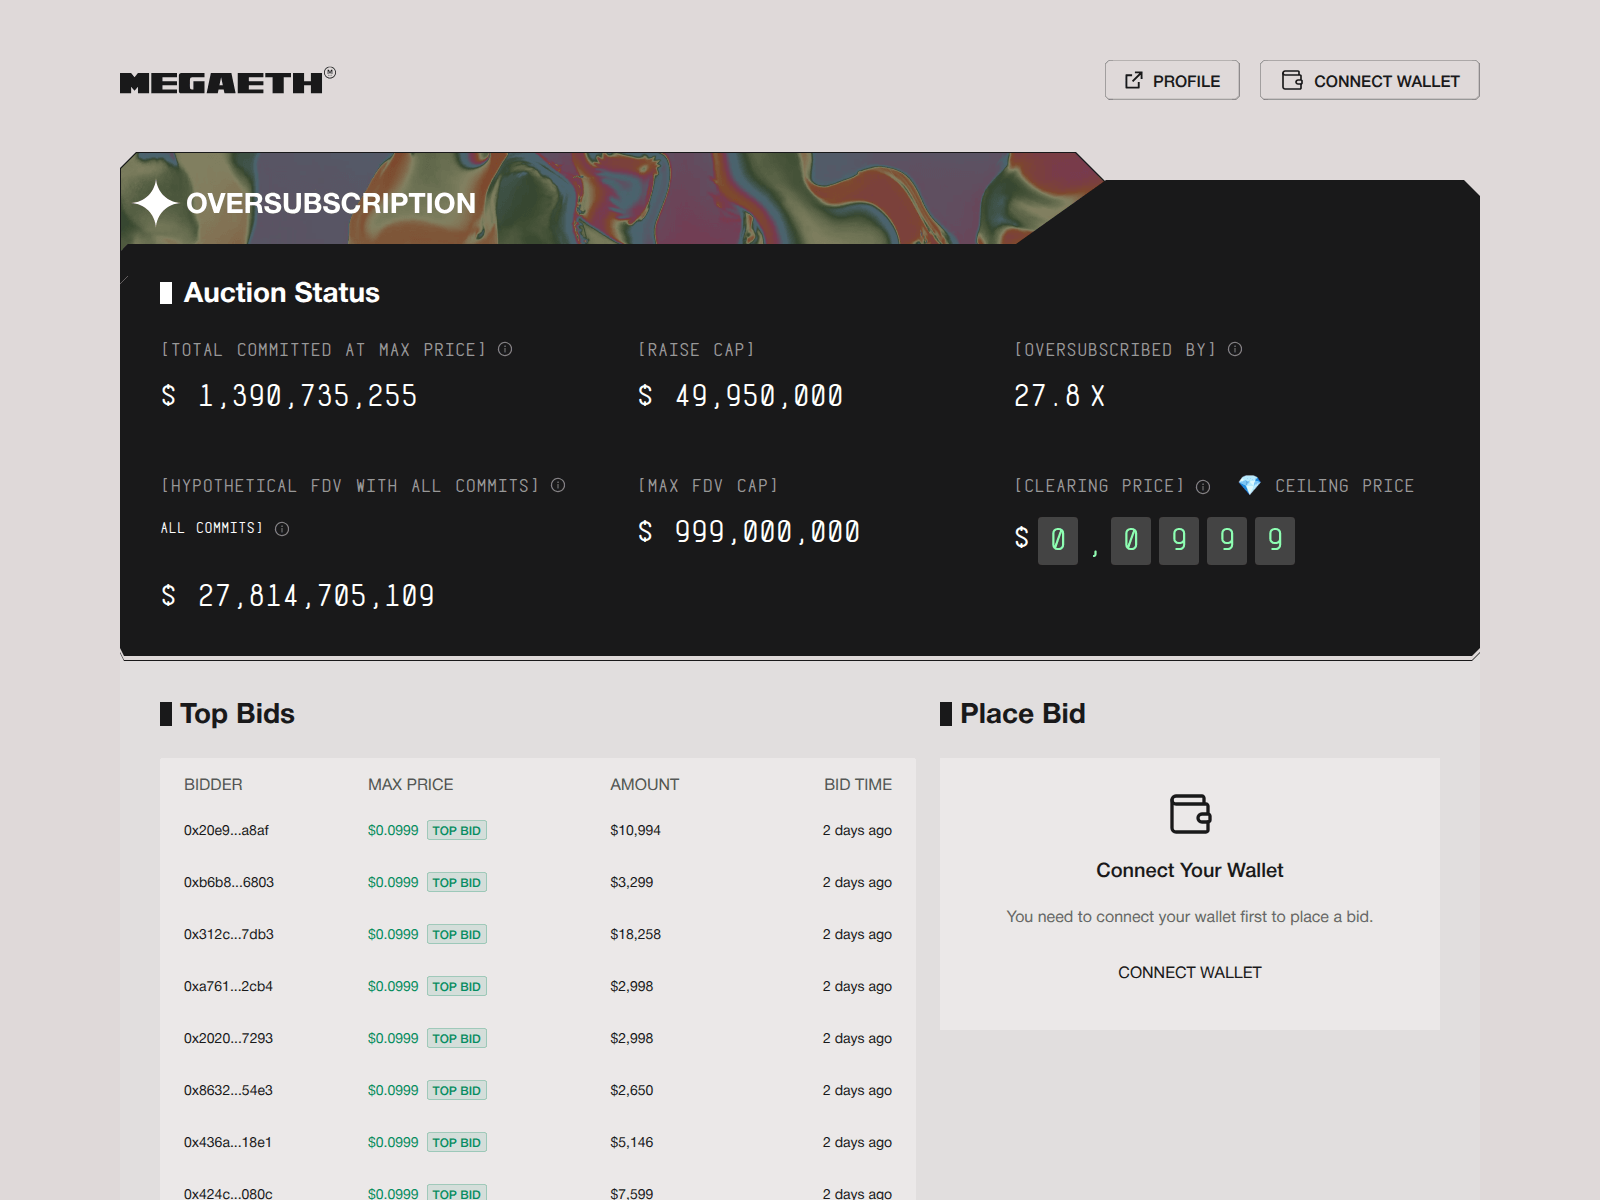Click the wallet icon in the Place Bid card
This screenshot has height=1200, width=1600.
point(1190,813)
